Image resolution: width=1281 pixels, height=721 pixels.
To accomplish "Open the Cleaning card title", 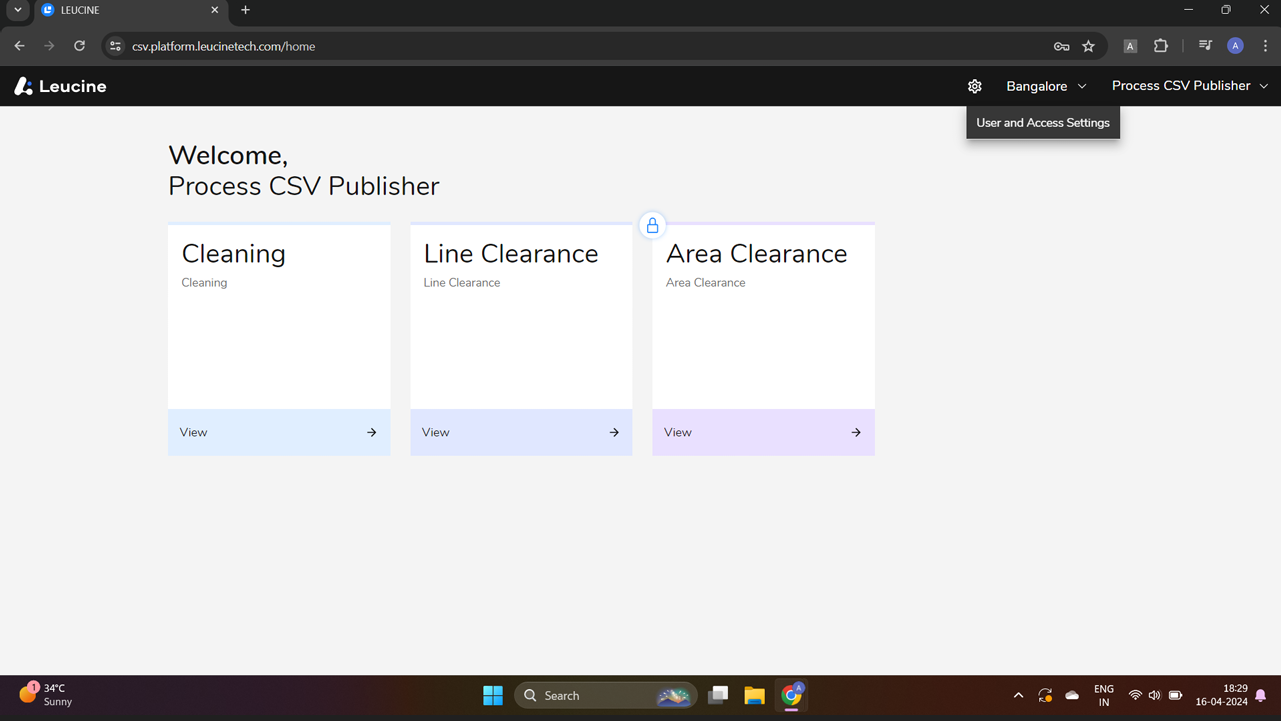I will pyautogui.click(x=234, y=254).
